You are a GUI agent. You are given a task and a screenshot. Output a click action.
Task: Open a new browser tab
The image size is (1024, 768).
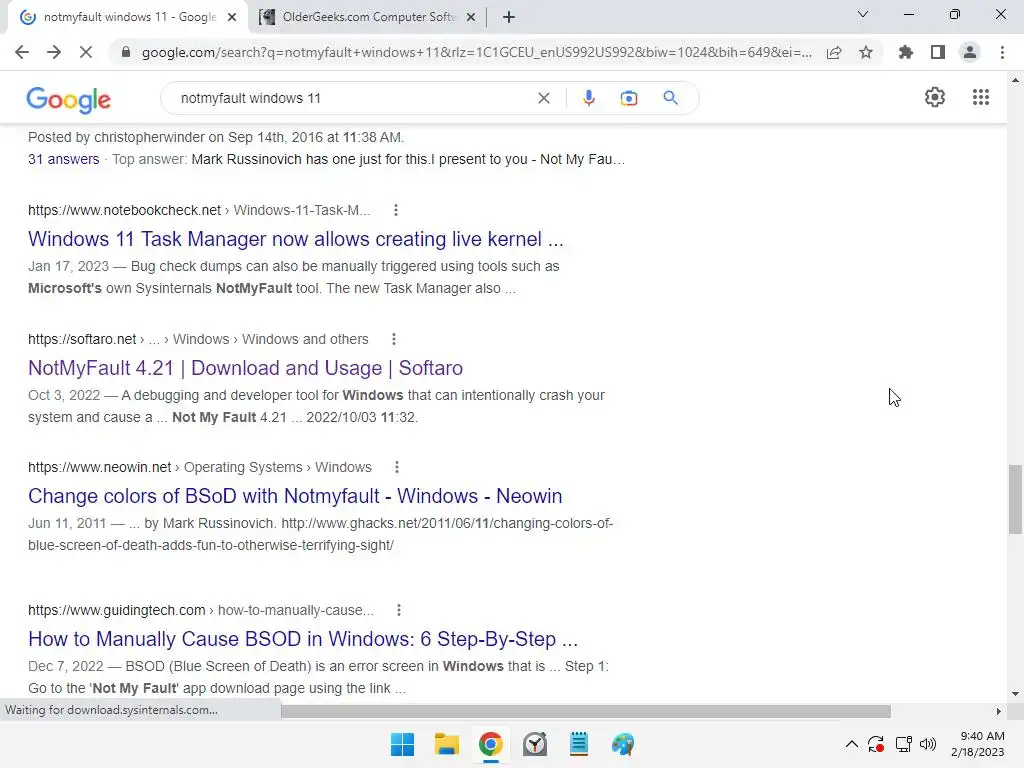(509, 18)
